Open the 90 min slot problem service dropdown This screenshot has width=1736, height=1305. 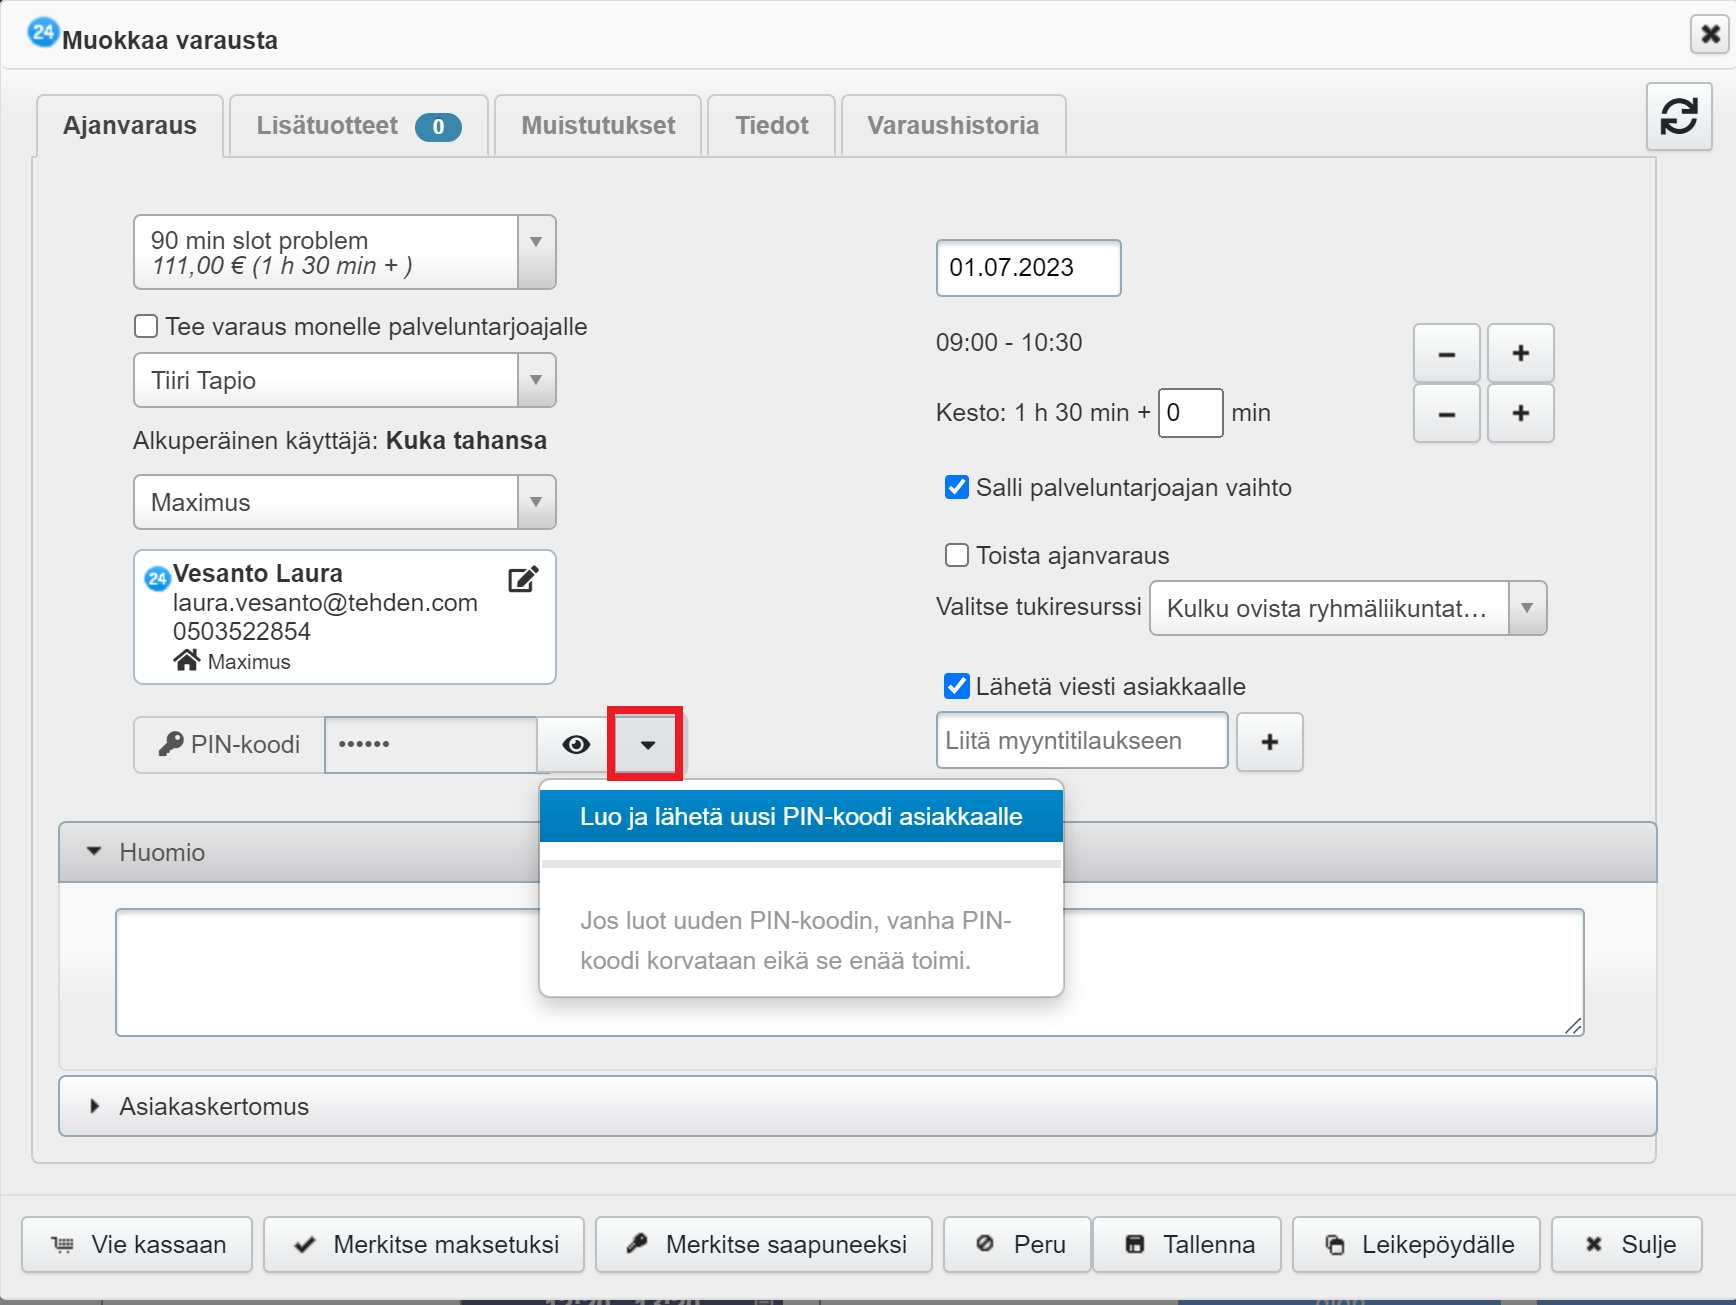tap(536, 252)
